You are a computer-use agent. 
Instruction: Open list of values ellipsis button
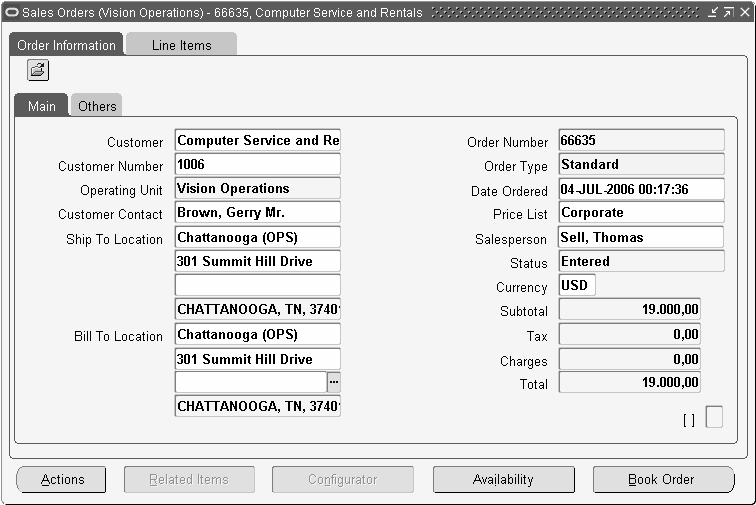tap(334, 382)
